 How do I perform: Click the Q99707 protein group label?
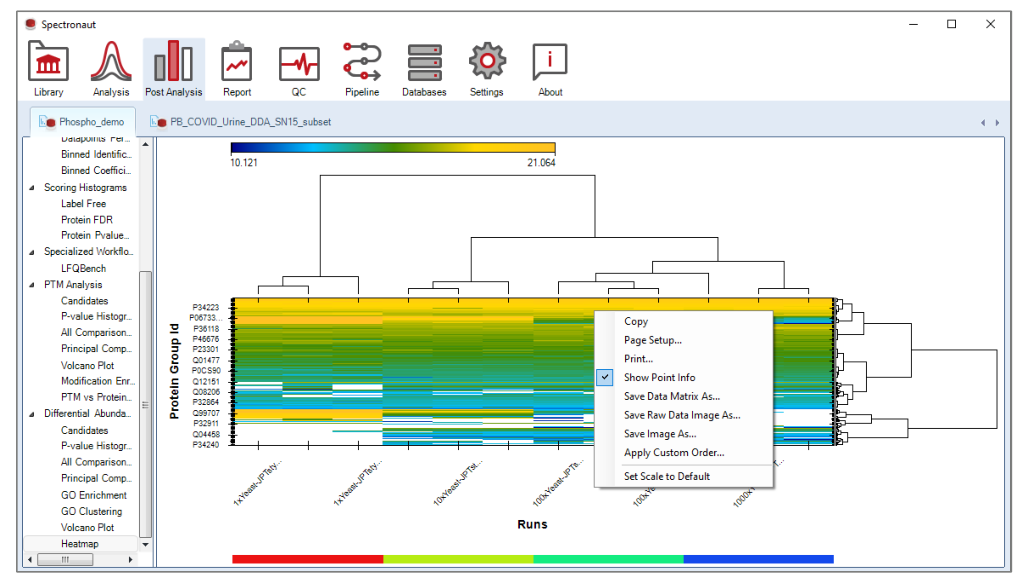pyautogui.click(x=205, y=413)
